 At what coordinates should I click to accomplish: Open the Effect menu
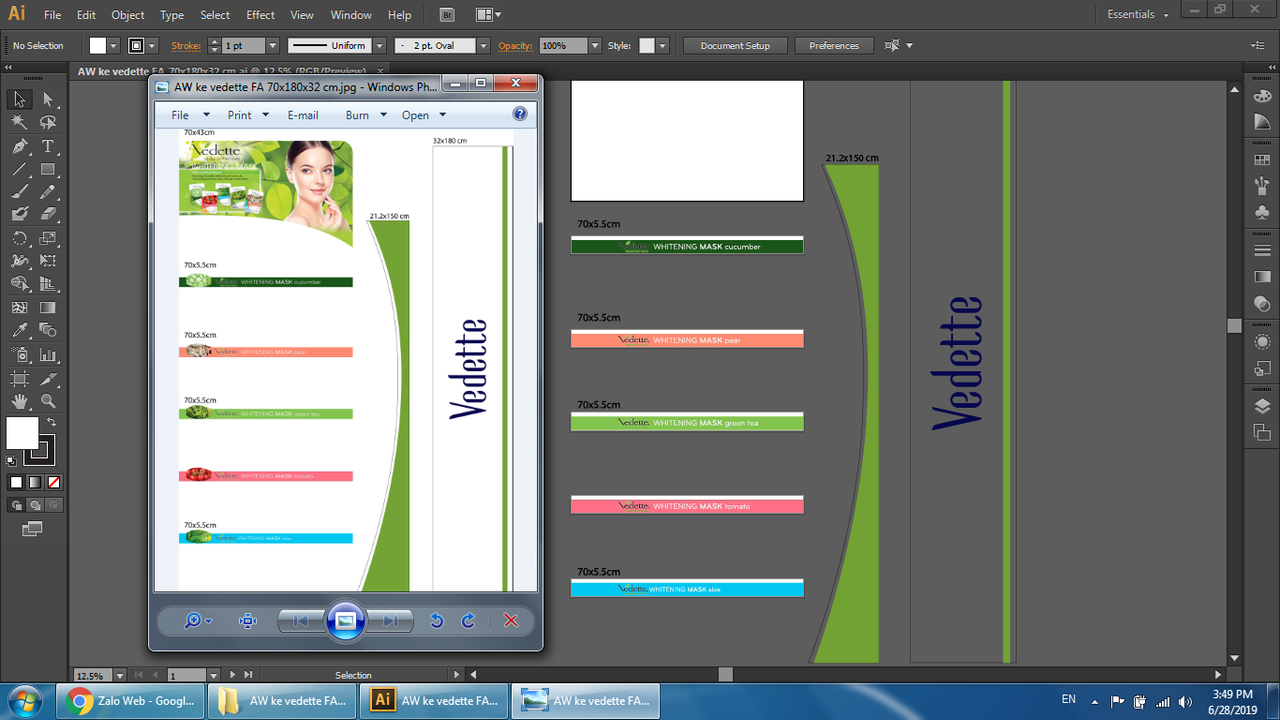(261, 15)
